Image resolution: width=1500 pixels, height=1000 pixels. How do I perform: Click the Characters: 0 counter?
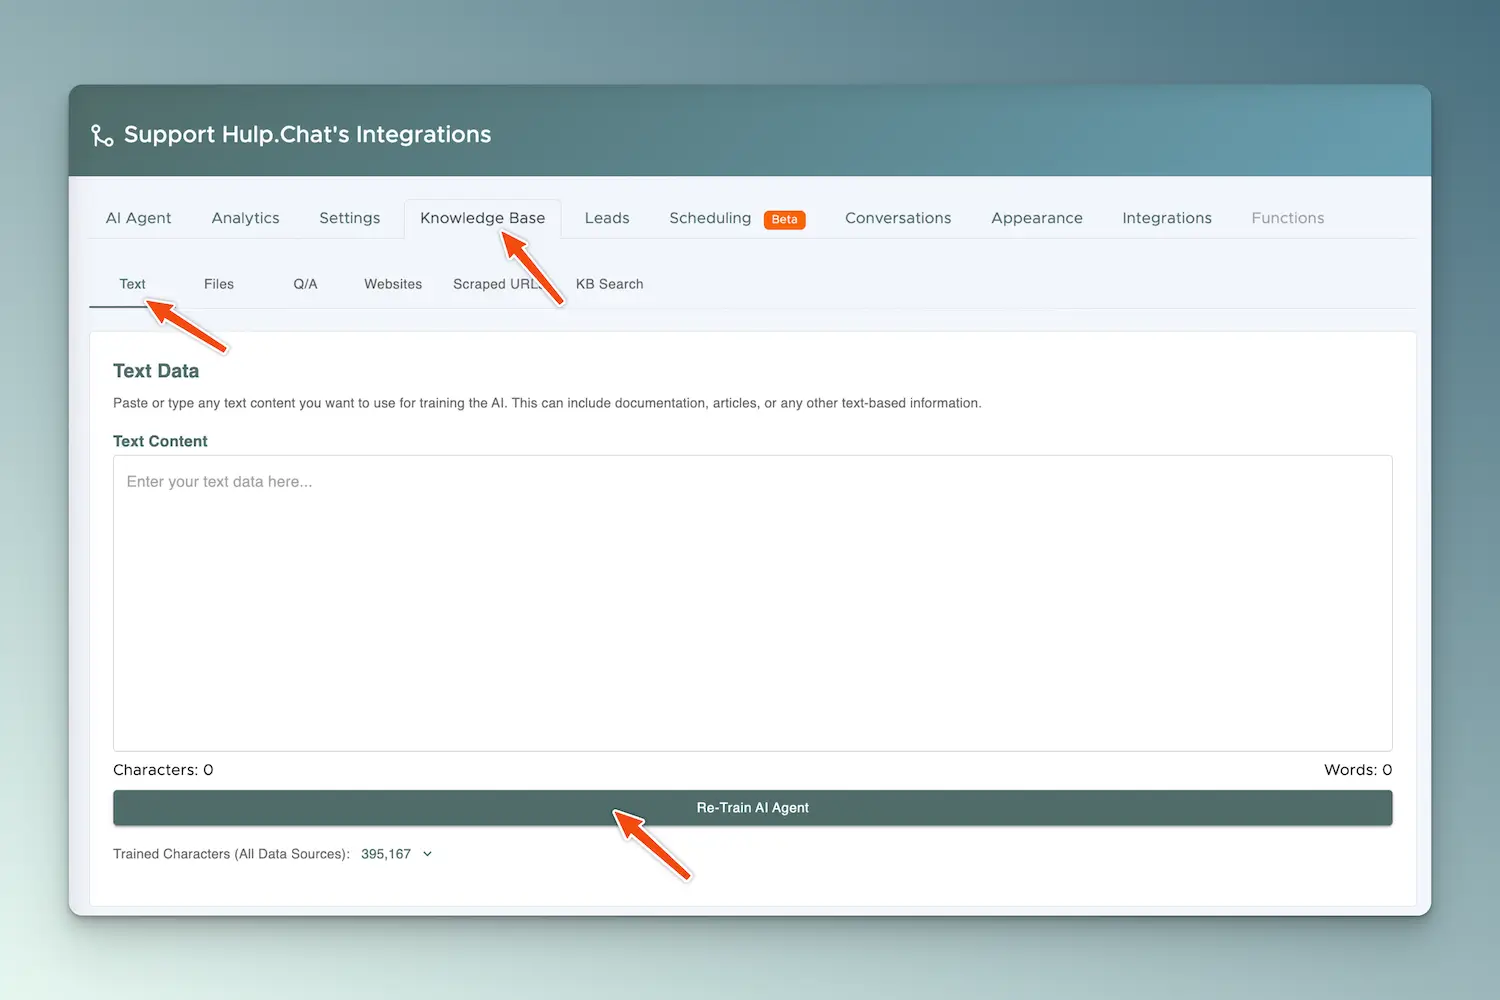(x=163, y=770)
